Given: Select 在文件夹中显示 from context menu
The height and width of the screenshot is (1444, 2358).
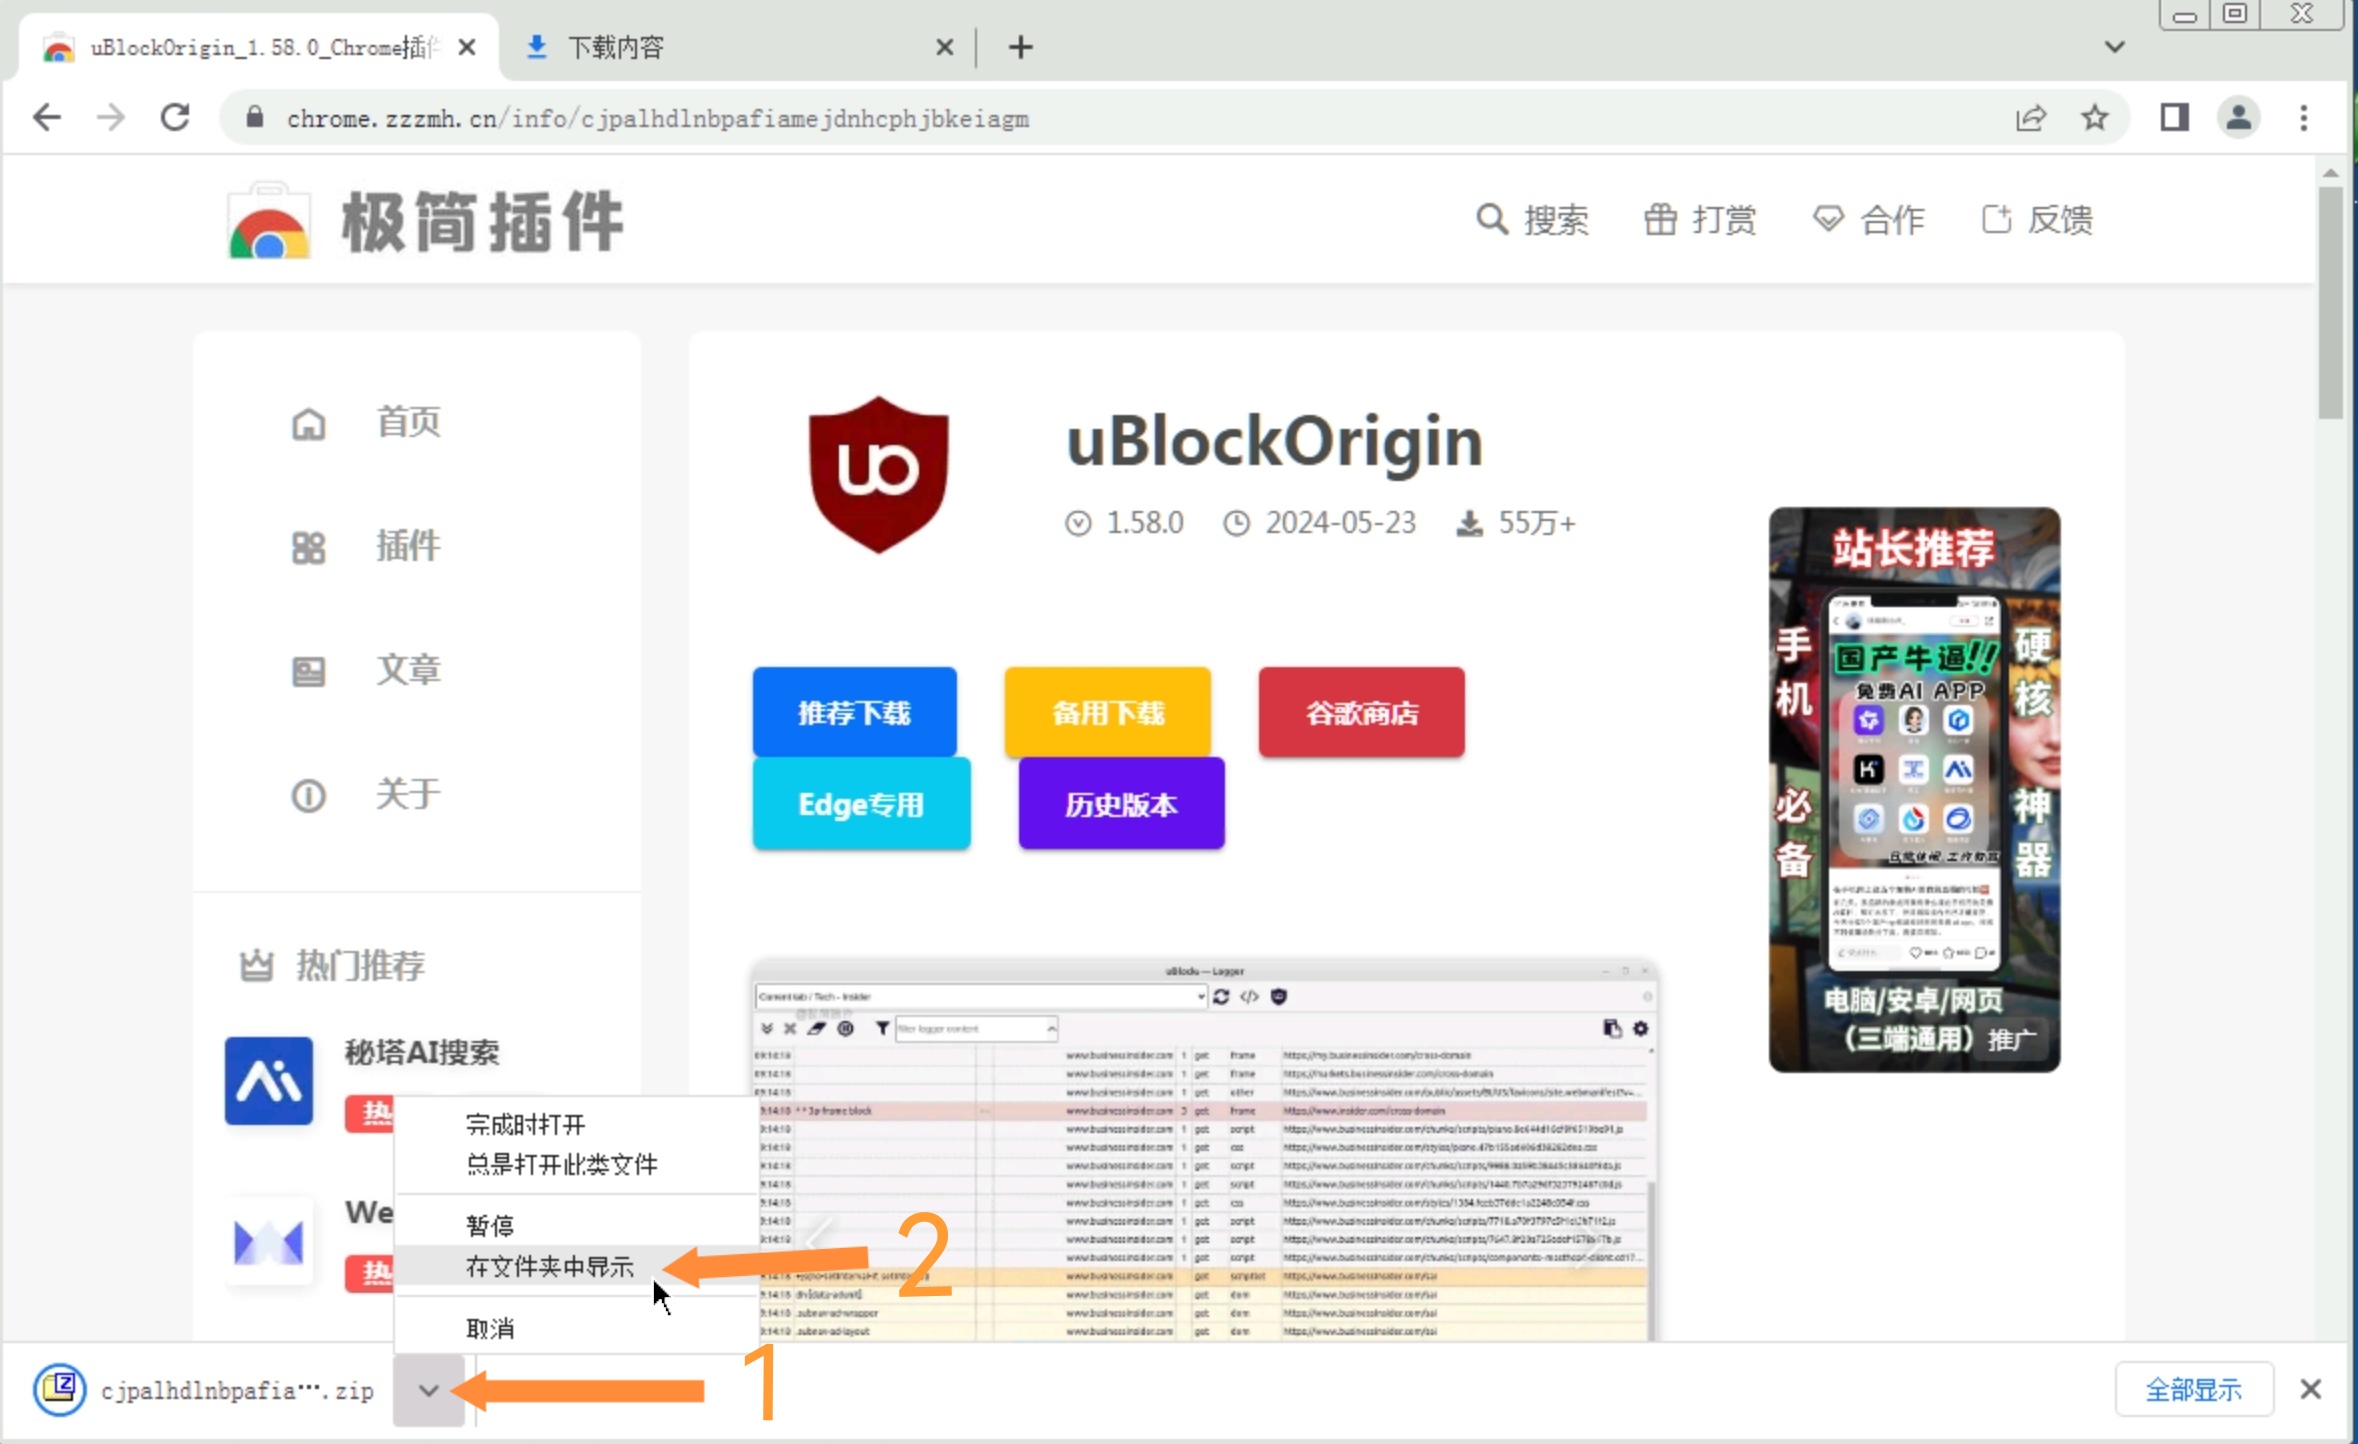Looking at the screenshot, I should [x=550, y=1267].
